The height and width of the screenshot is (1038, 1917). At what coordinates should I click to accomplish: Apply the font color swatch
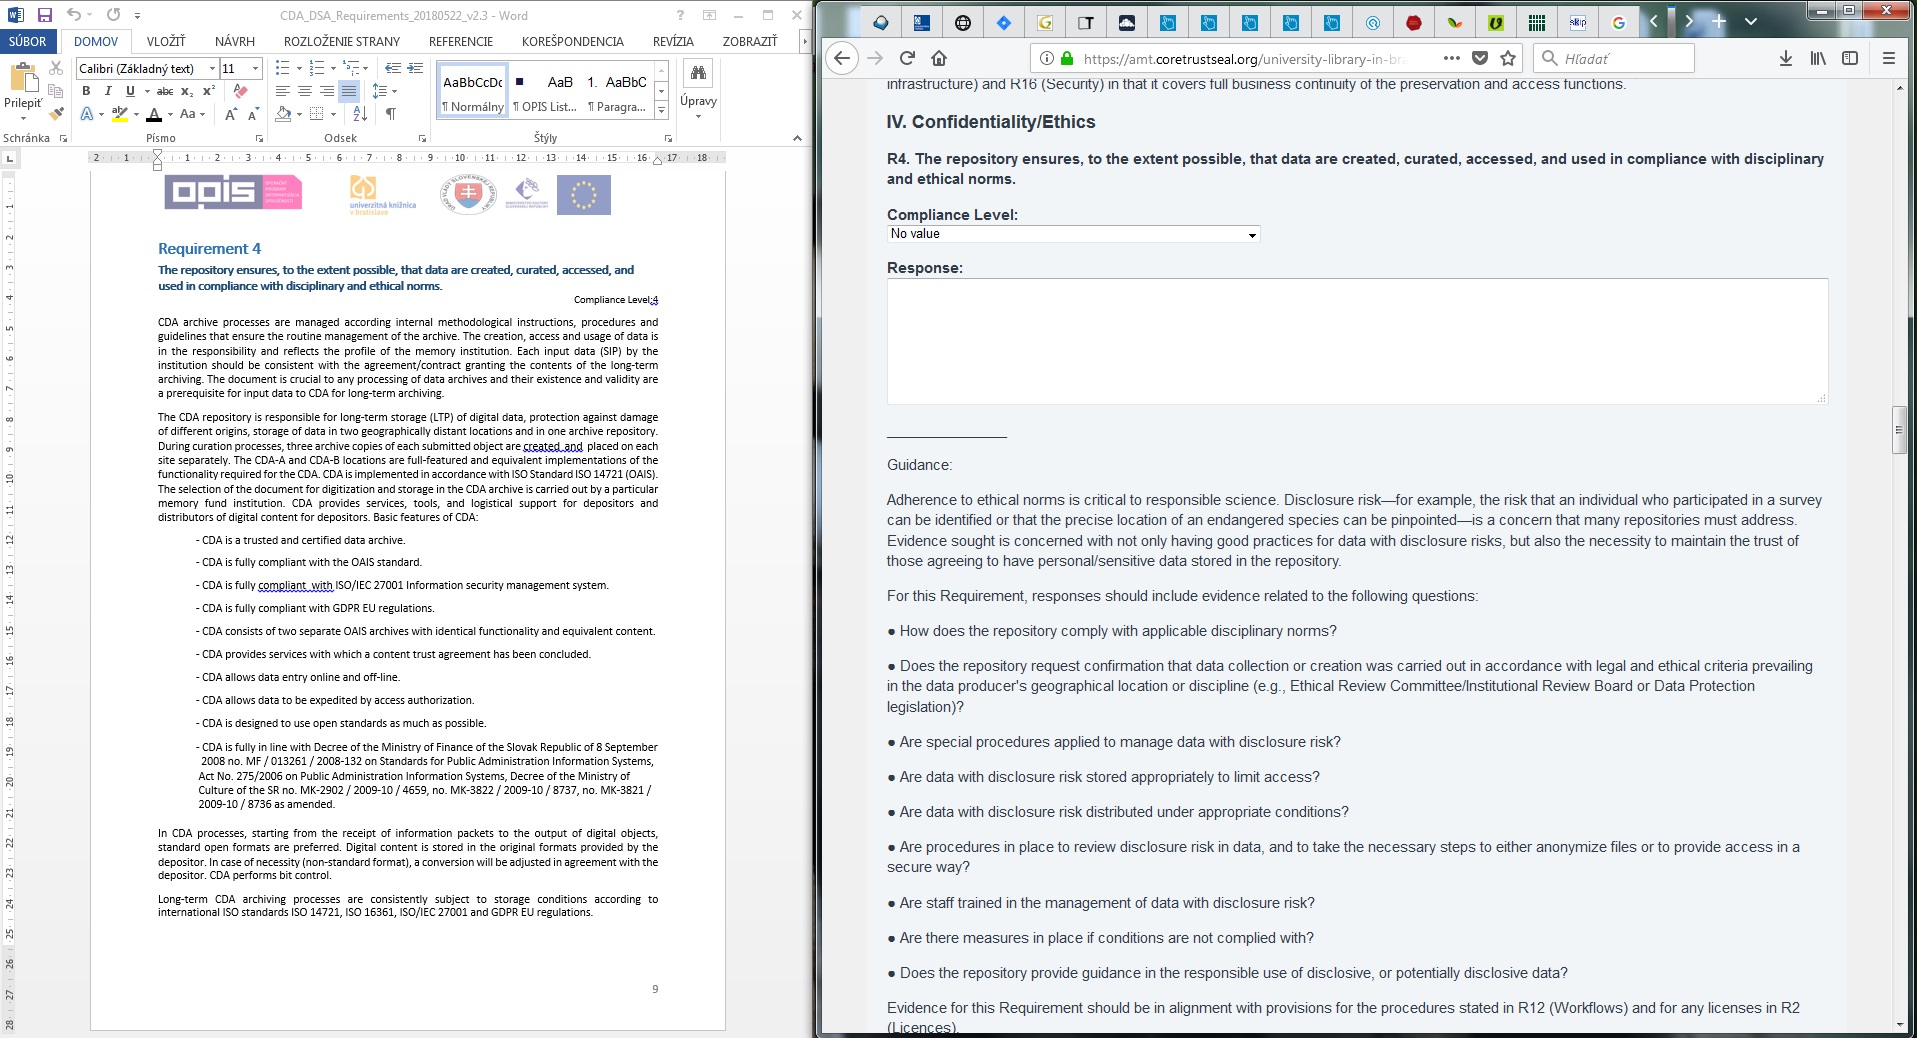click(154, 114)
